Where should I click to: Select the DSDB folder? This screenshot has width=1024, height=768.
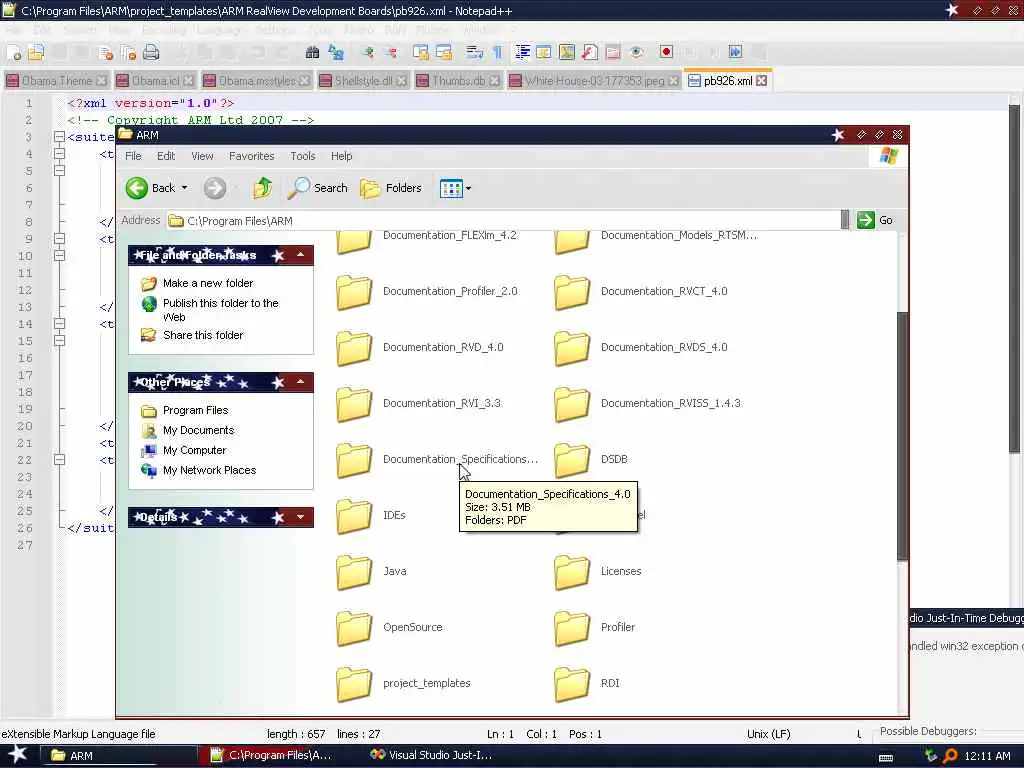591,459
